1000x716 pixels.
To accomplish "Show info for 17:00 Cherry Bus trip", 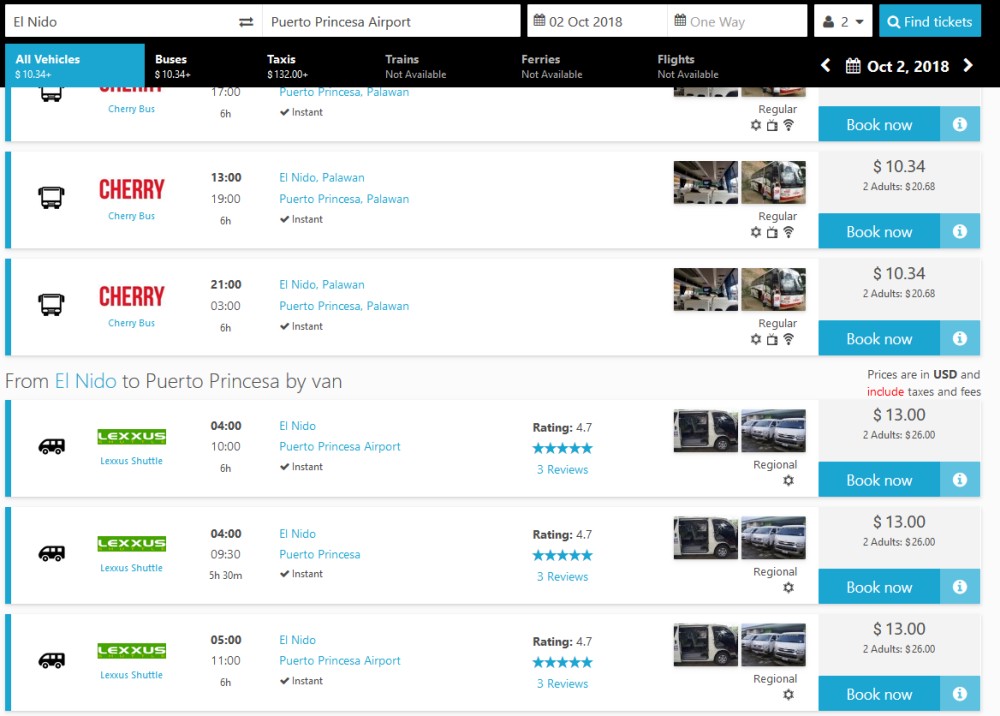I will [x=960, y=124].
